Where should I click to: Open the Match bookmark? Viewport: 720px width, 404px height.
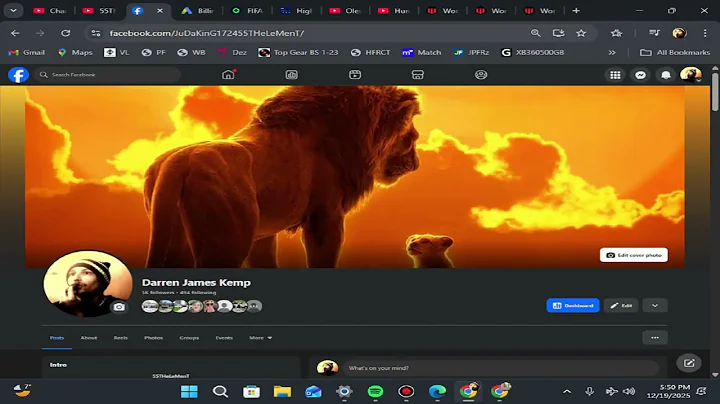coord(422,52)
